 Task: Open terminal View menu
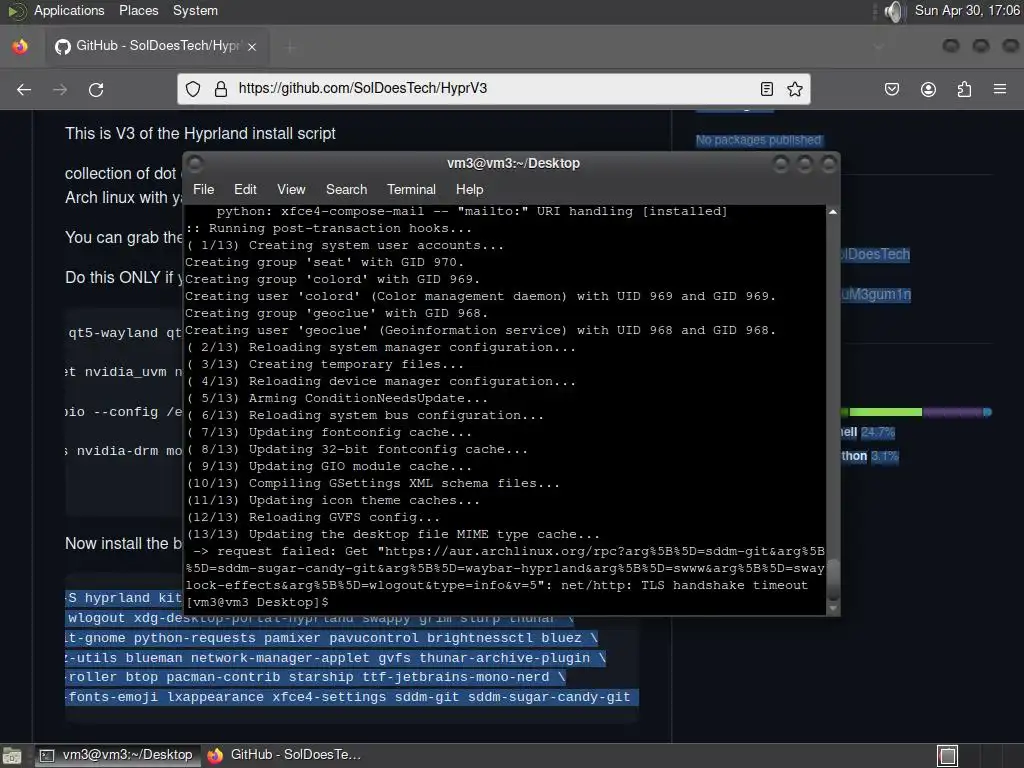click(x=291, y=189)
